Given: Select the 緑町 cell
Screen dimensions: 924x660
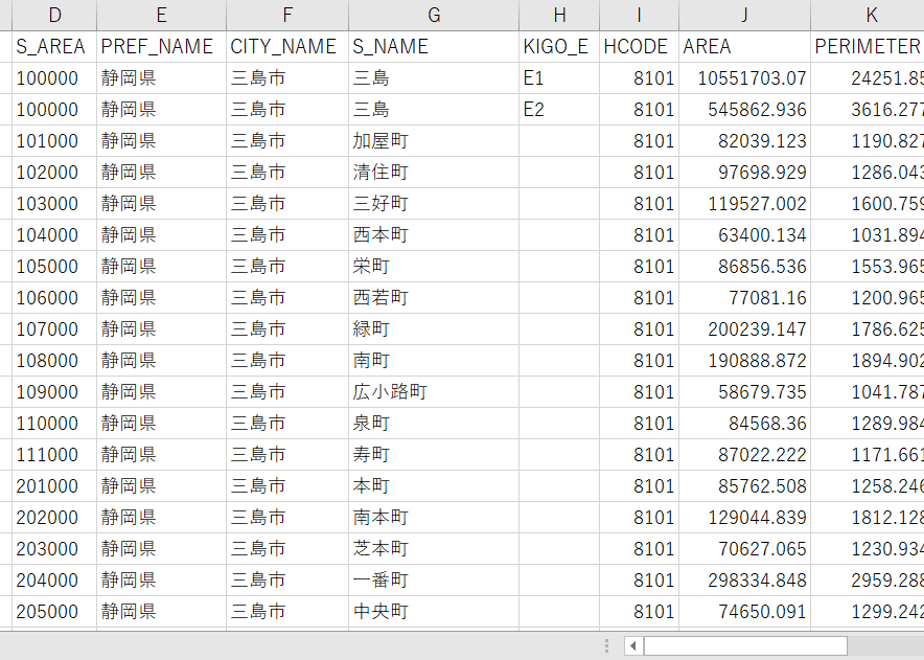Looking at the screenshot, I should 434,329.
